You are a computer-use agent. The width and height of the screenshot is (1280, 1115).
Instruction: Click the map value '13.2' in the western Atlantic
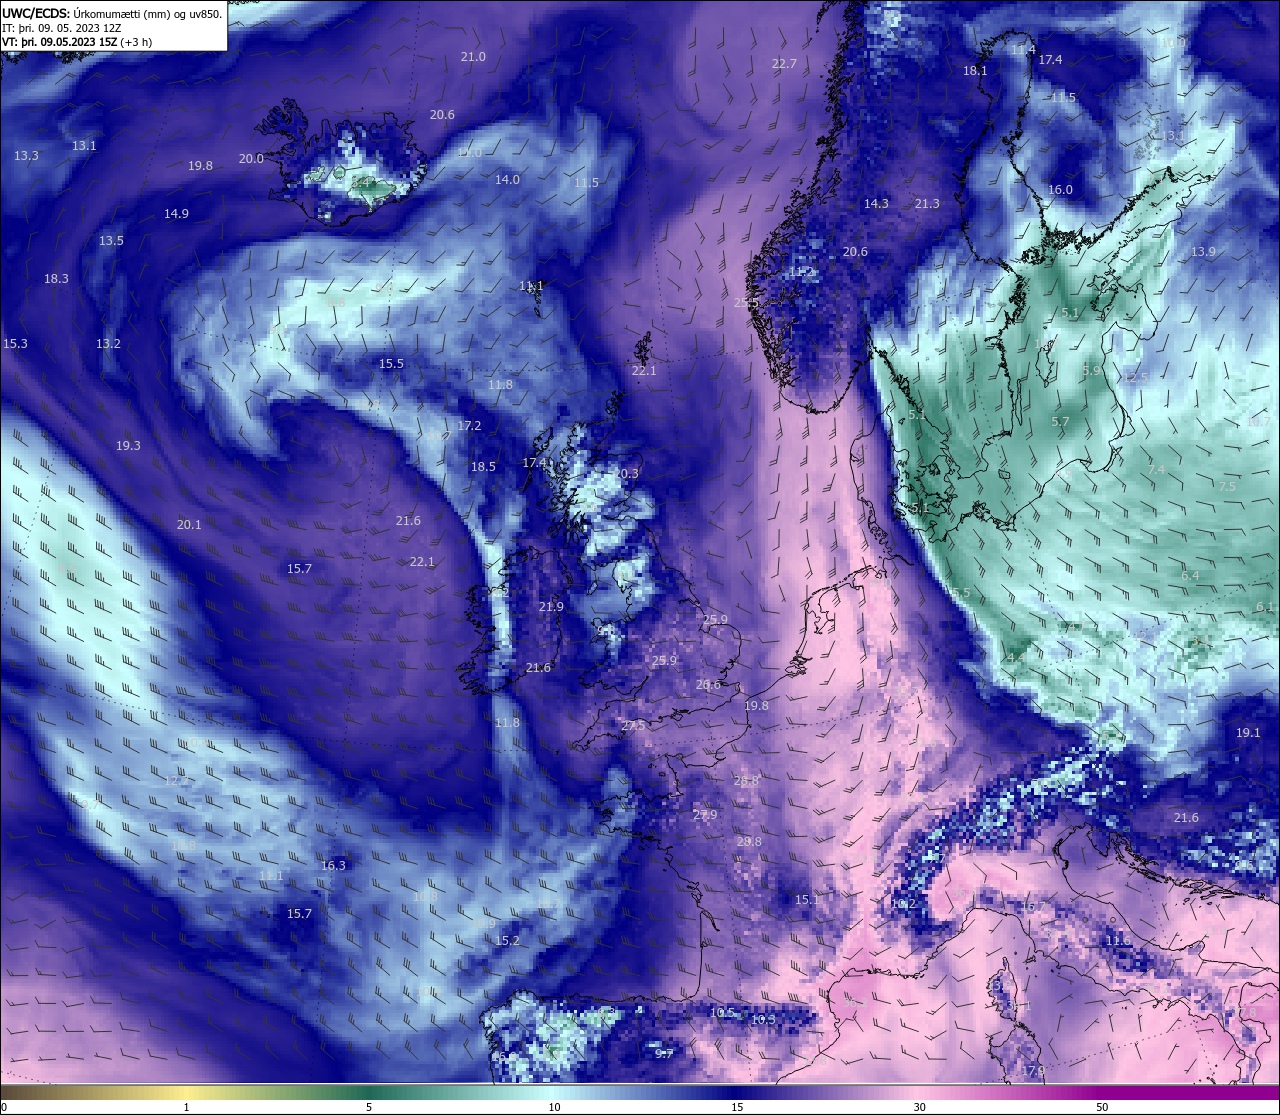point(108,344)
